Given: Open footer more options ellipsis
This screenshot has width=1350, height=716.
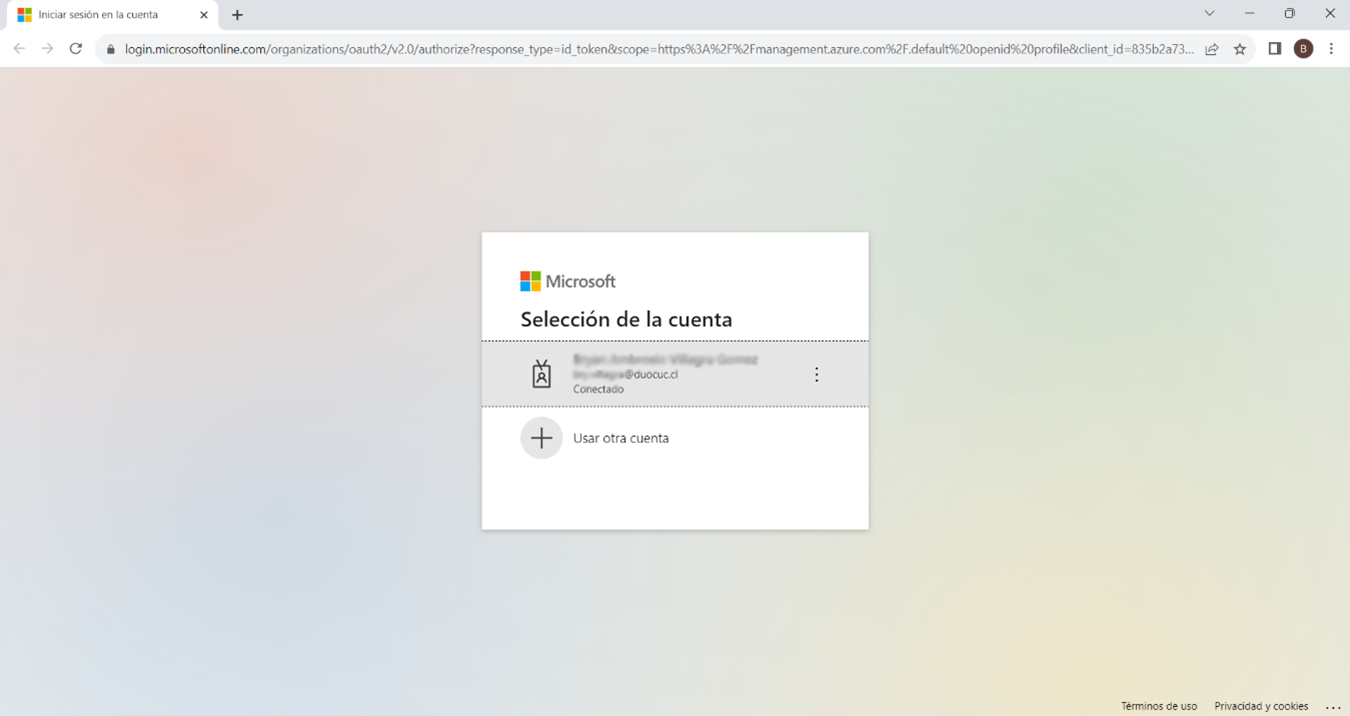Looking at the screenshot, I should (1333, 707).
